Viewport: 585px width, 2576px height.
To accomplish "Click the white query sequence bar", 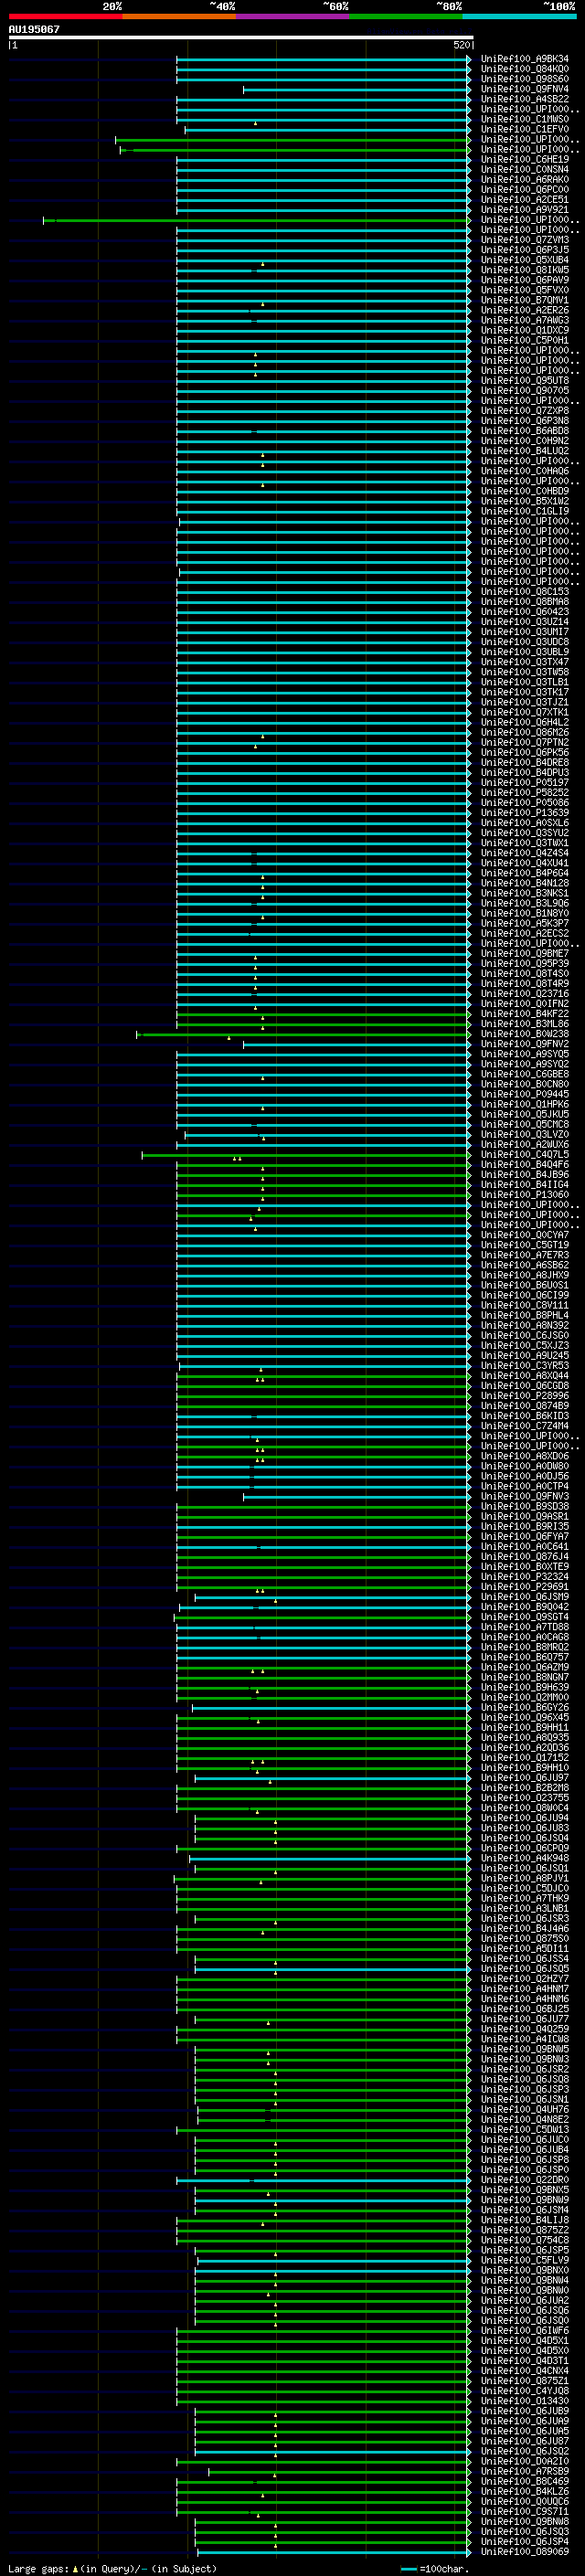I will click(240, 38).
